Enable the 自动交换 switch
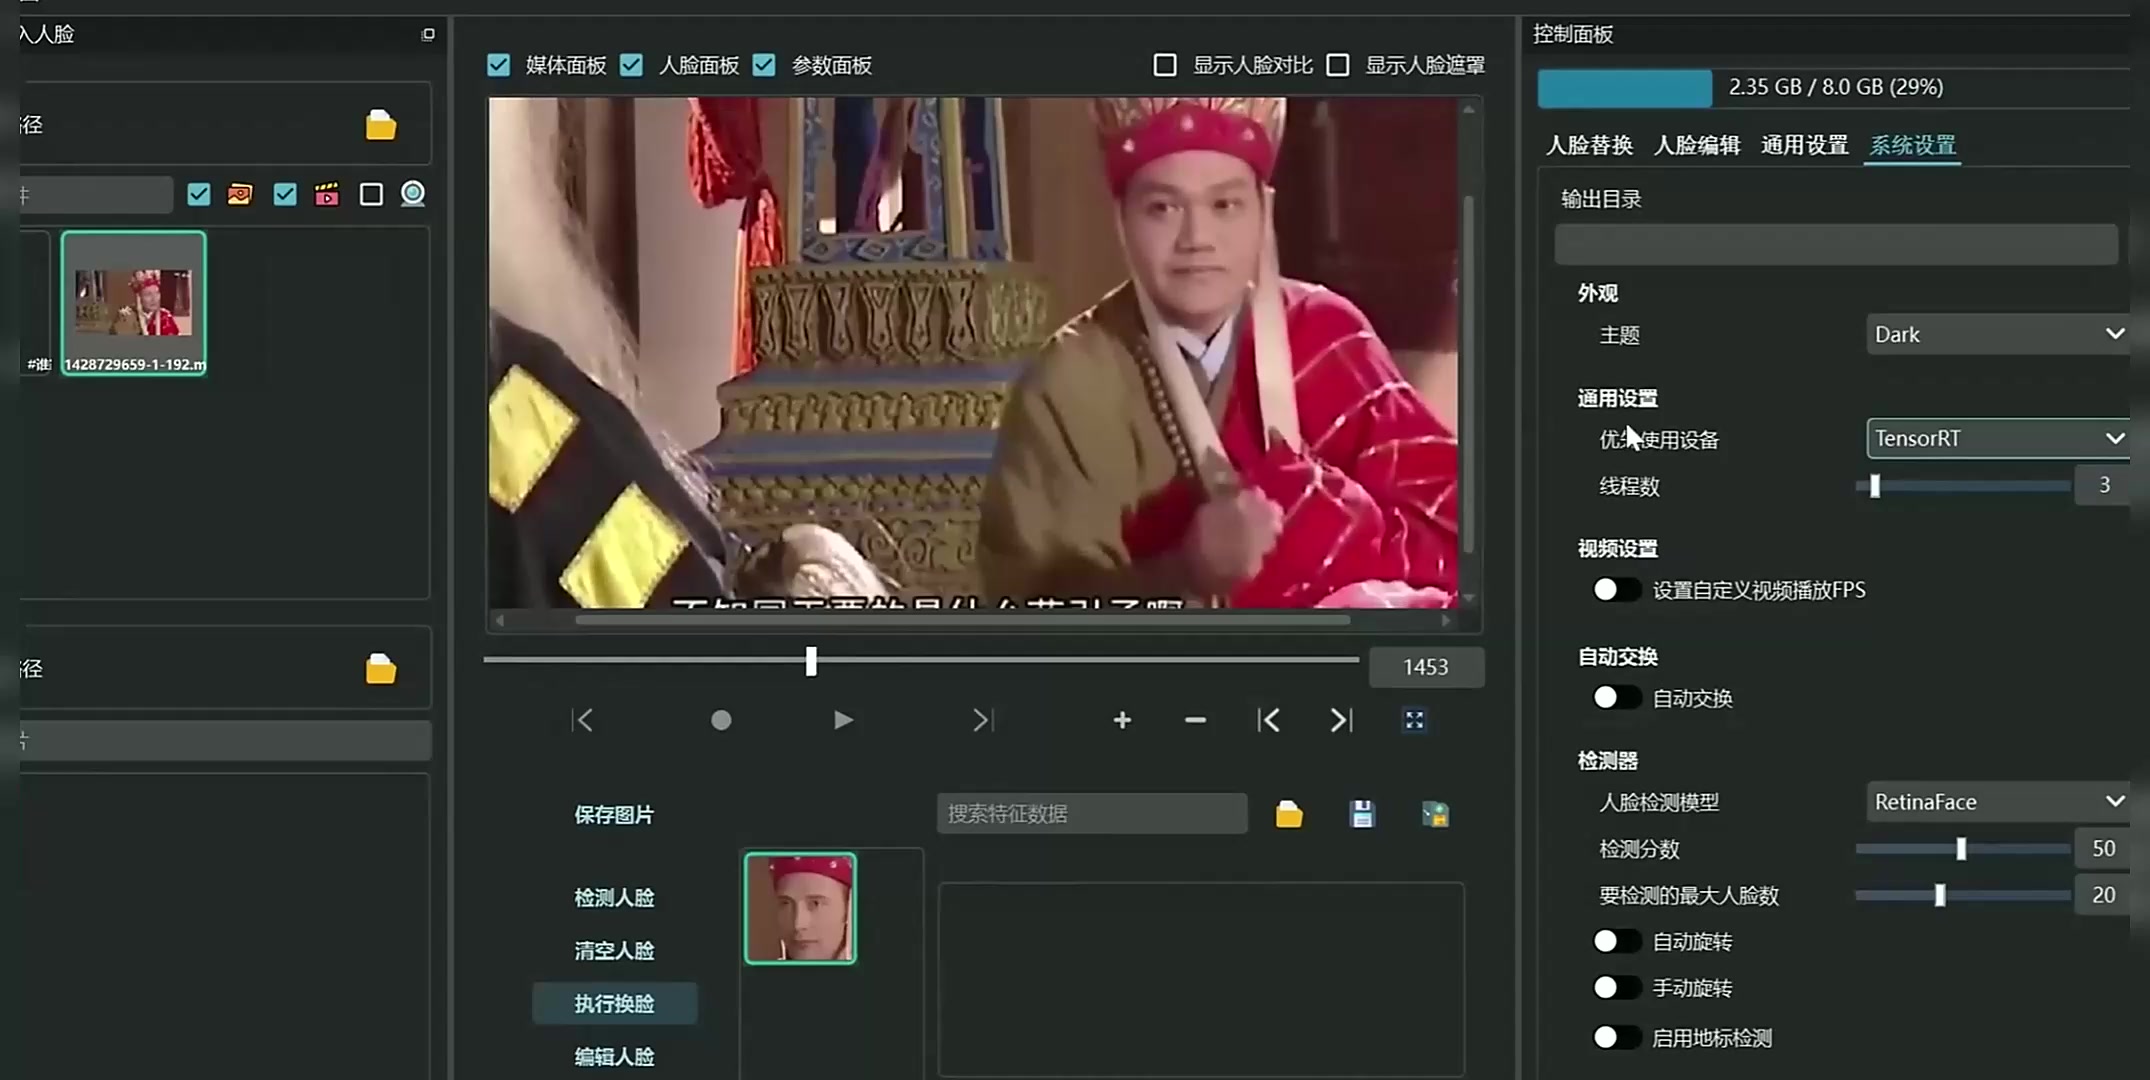2150x1080 pixels. tap(1616, 698)
